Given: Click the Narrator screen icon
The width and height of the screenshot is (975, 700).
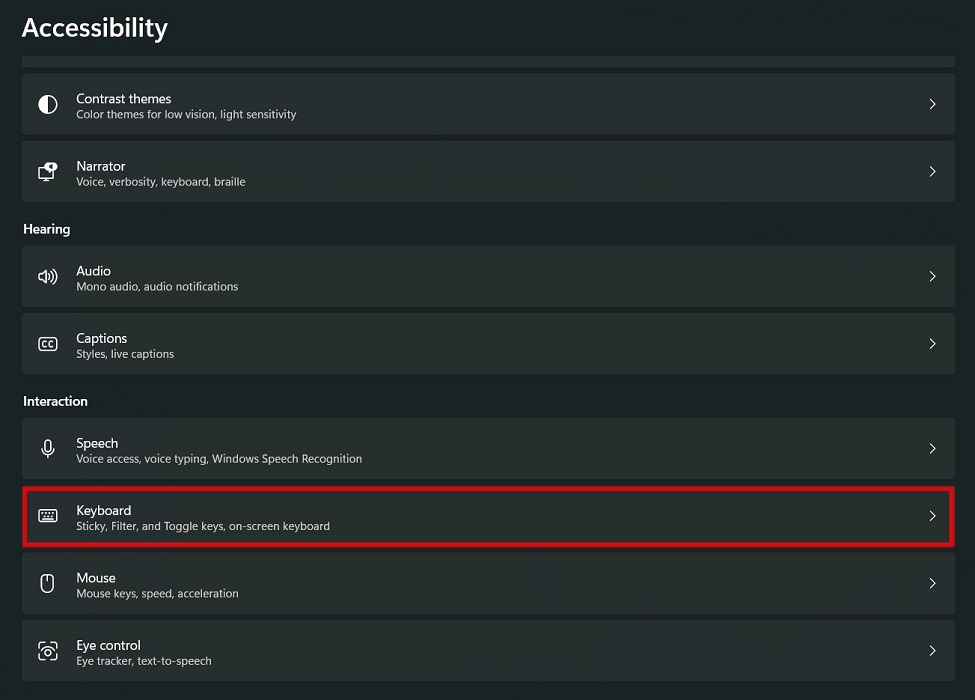Looking at the screenshot, I should coord(47,172).
